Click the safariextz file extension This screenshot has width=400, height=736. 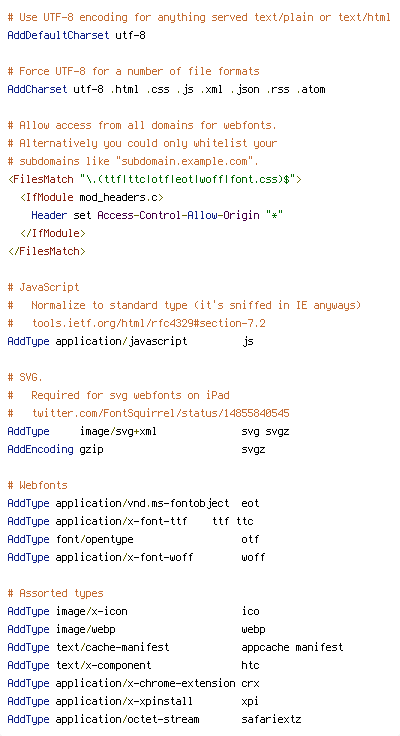[x=271, y=719]
